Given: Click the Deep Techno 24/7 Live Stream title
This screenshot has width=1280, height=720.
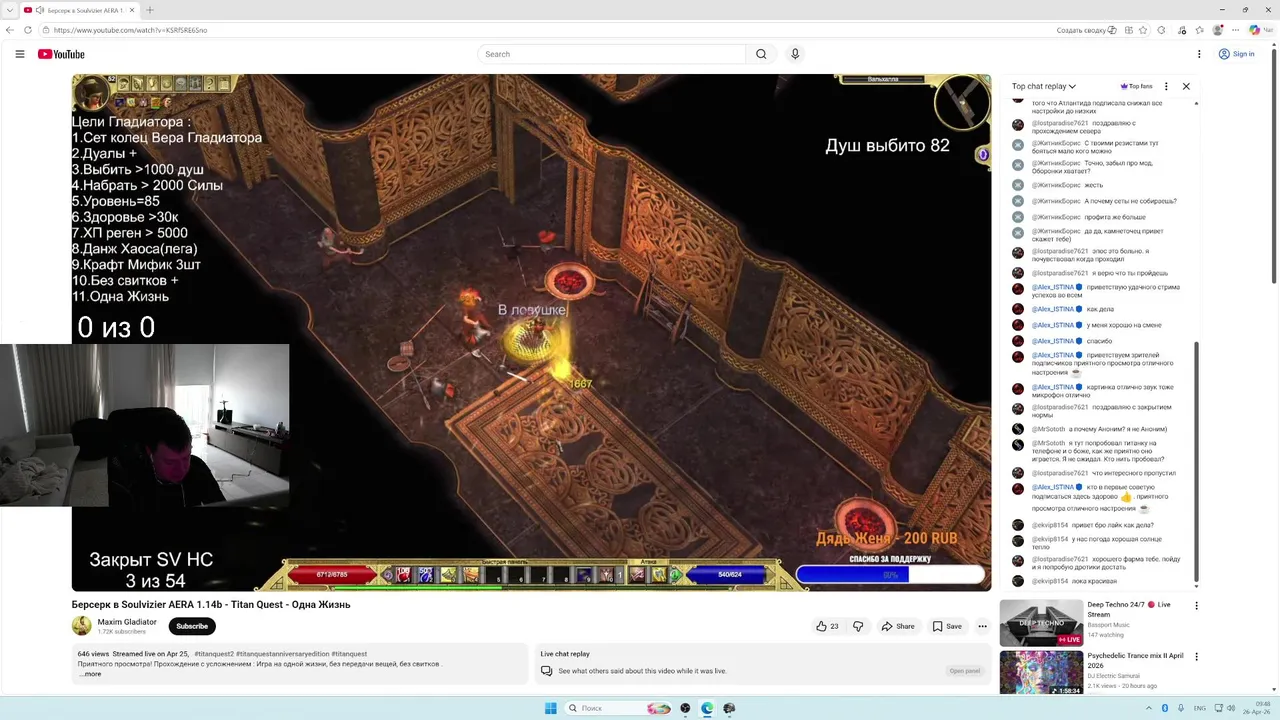Looking at the screenshot, I should click(1129, 609).
